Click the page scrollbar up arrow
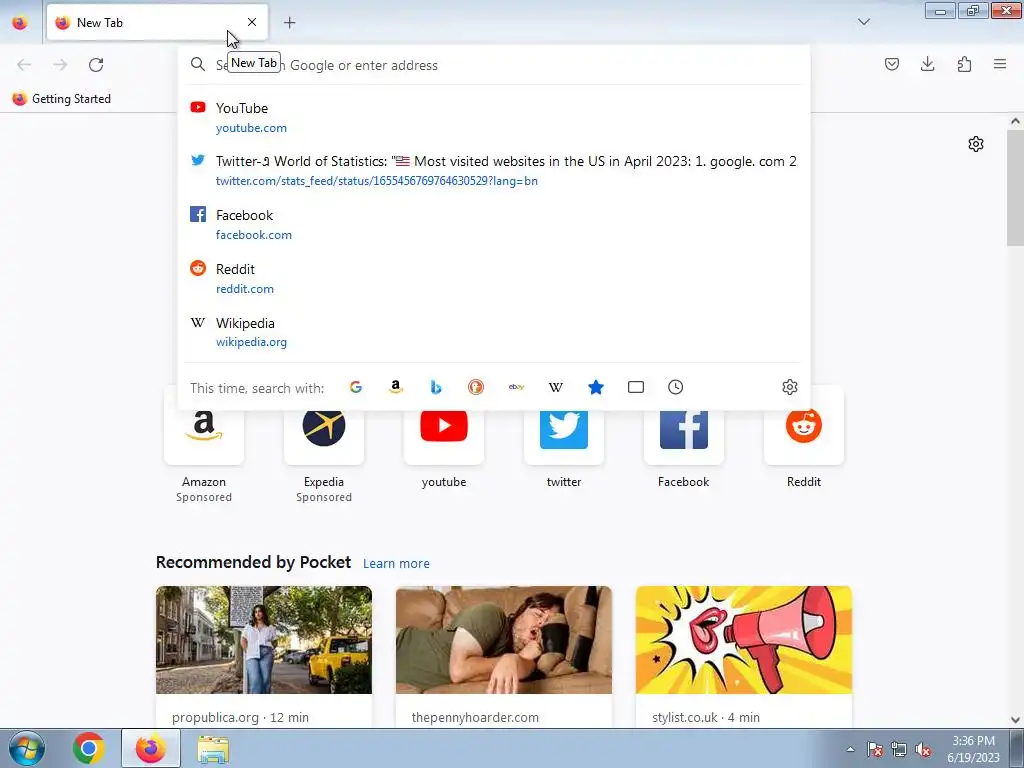 pyautogui.click(x=1016, y=121)
